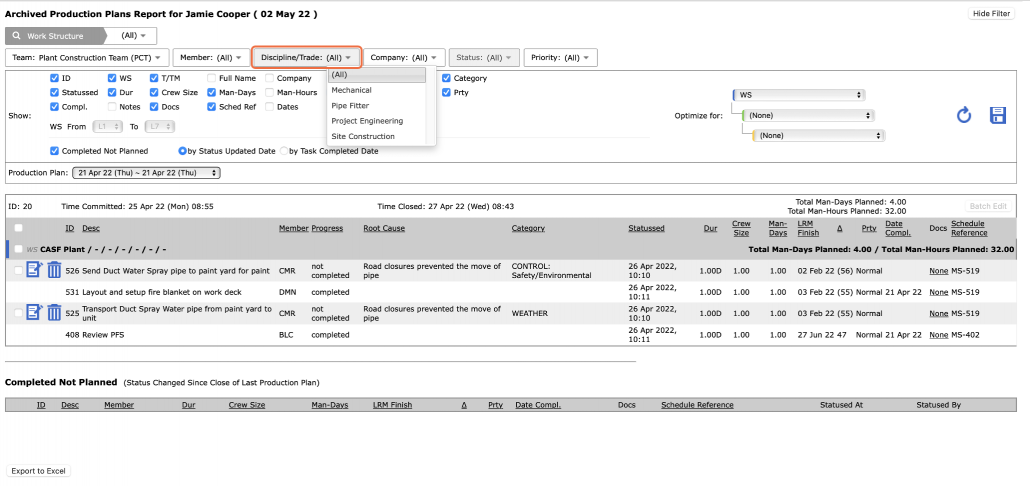Open the WS To L7 level selector

coord(160,127)
